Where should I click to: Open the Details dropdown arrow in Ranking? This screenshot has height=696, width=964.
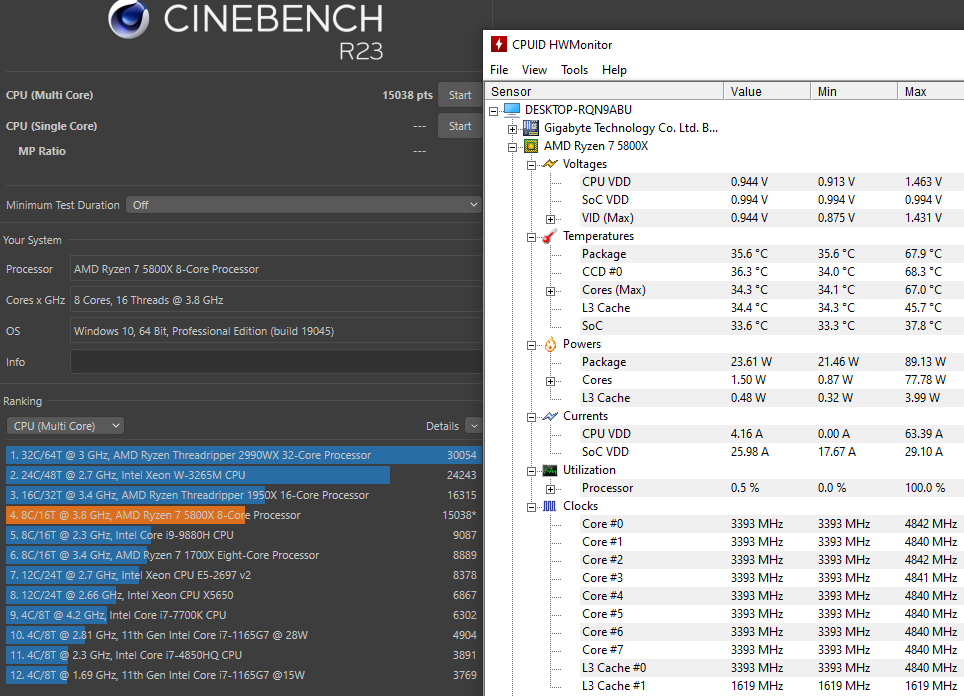(x=473, y=426)
